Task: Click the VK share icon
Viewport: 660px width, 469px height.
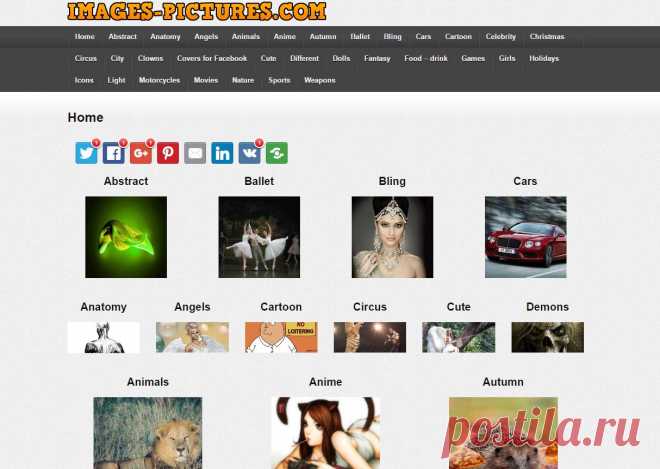Action: [x=250, y=152]
